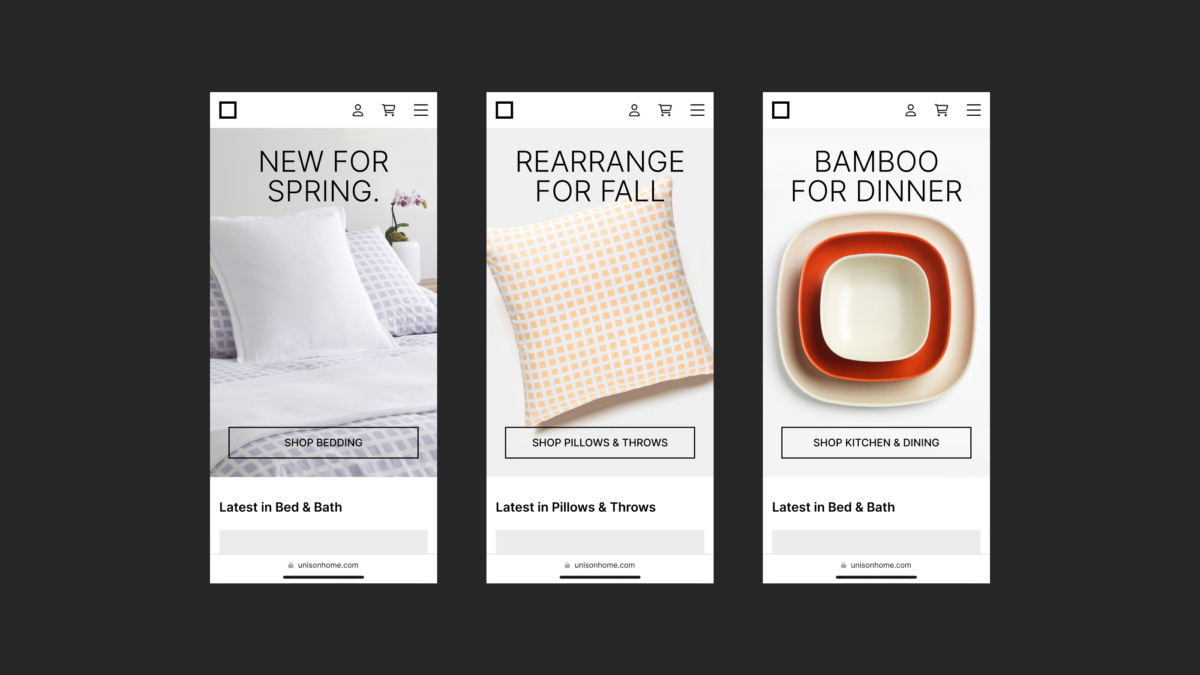Click the square logo on the spring bedding screen
Screen dimensions: 1200x675
tap(228, 110)
